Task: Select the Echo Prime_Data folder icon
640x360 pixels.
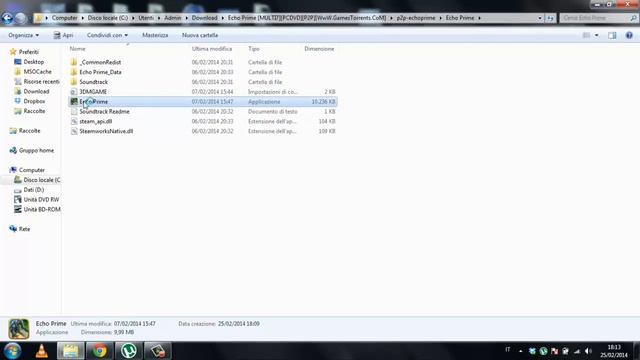Action: (73, 72)
